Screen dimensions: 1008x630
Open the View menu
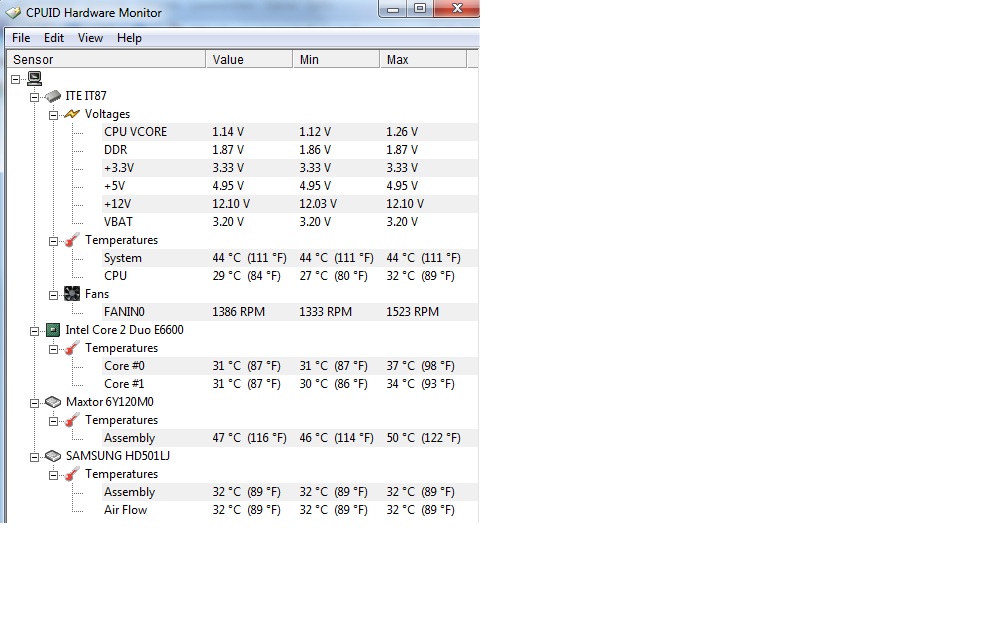[91, 38]
